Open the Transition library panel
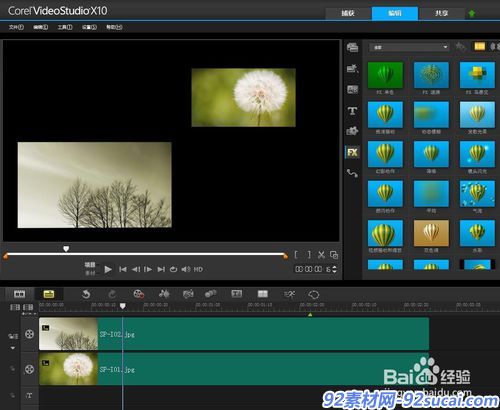The height and width of the screenshot is (410, 500). [x=352, y=89]
